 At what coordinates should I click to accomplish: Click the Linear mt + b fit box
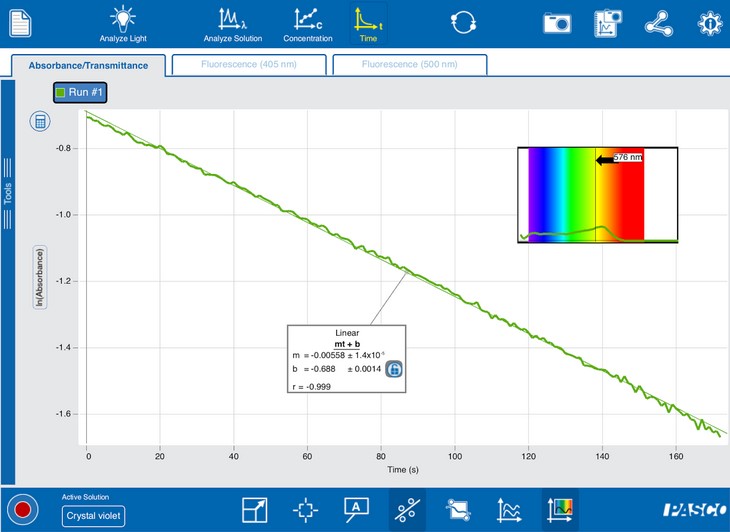pyautogui.click(x=346, y=359)
